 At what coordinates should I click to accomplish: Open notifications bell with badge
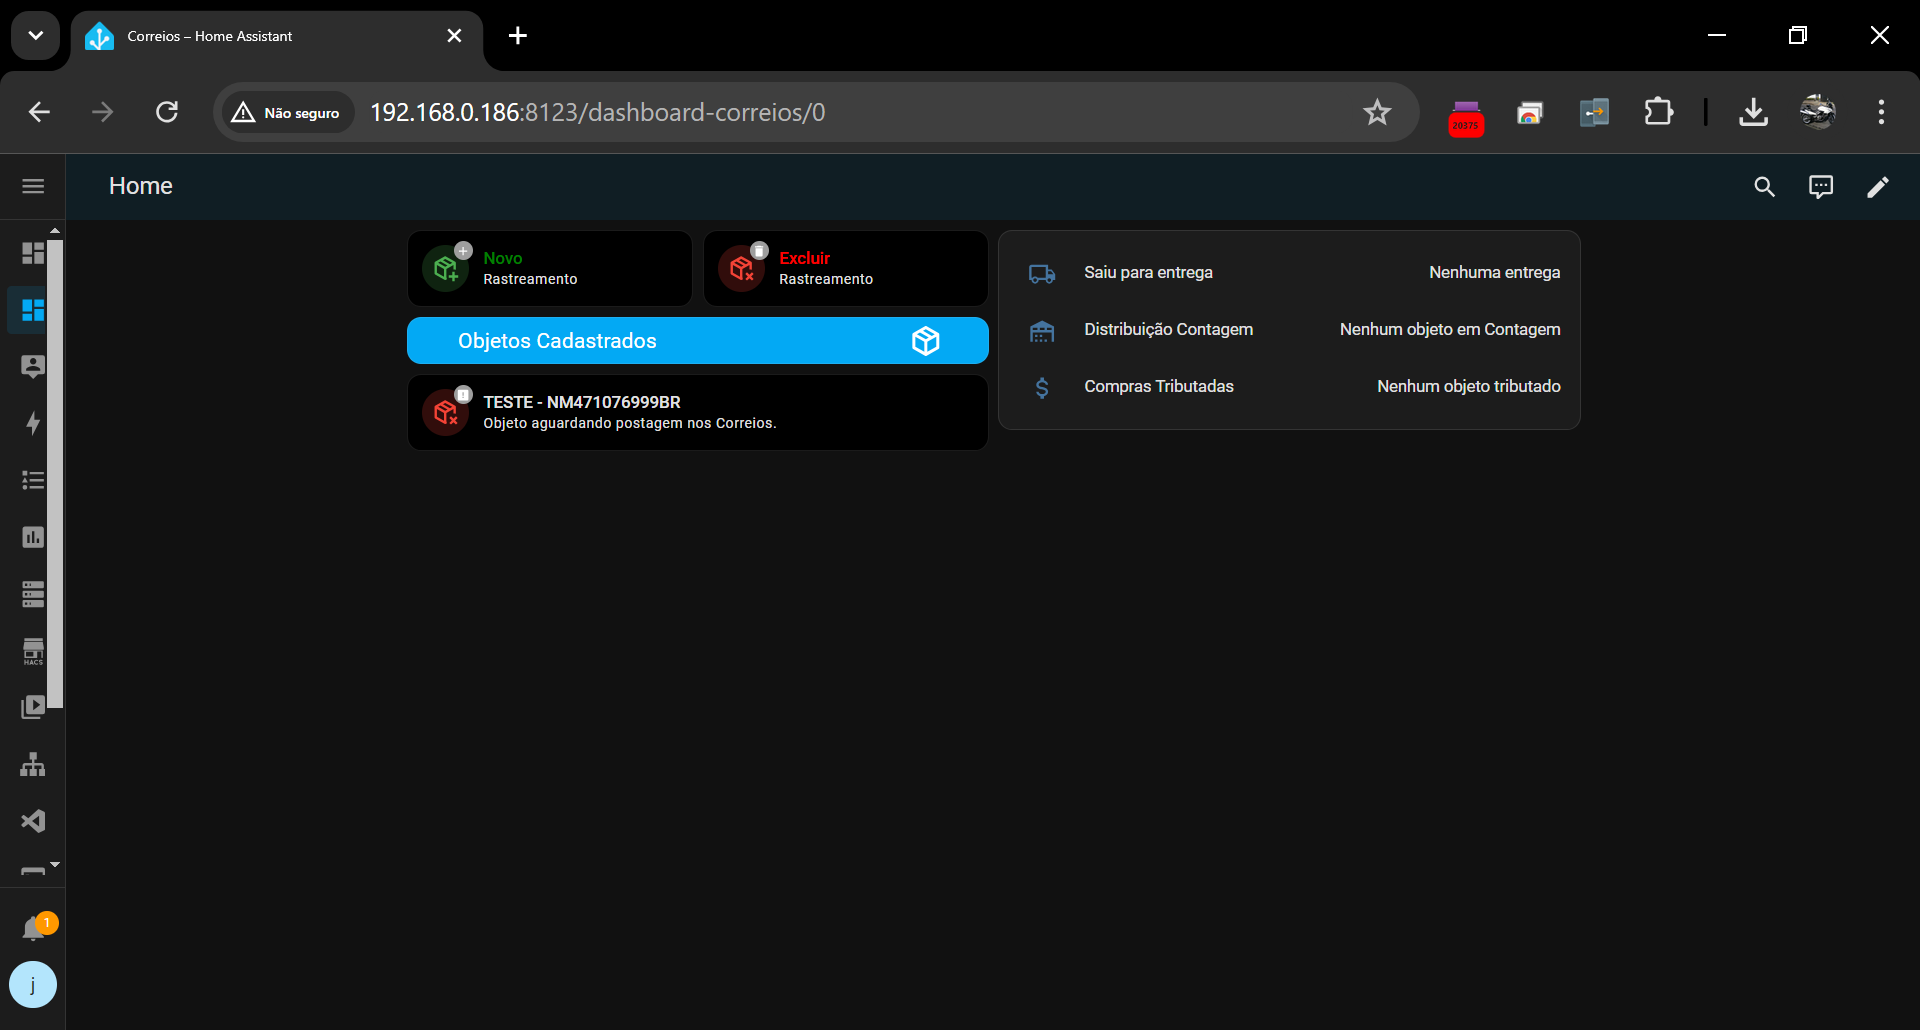coord(34,929)
